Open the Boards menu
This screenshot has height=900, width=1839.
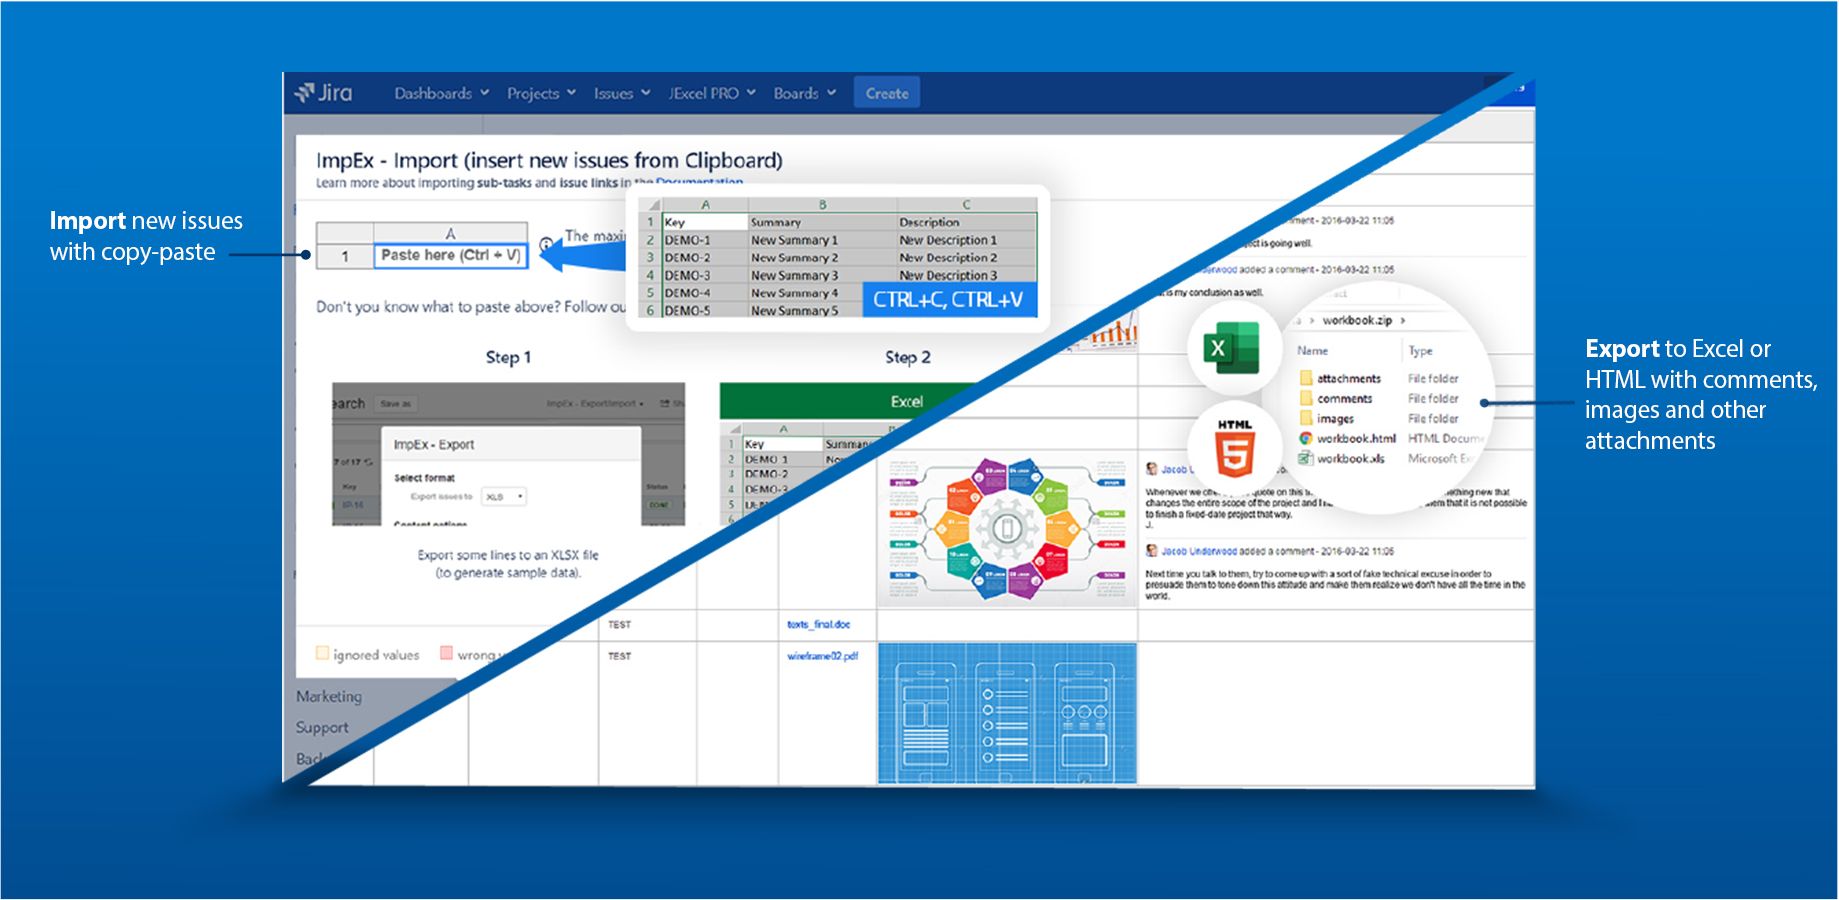[x=804, y=93]
